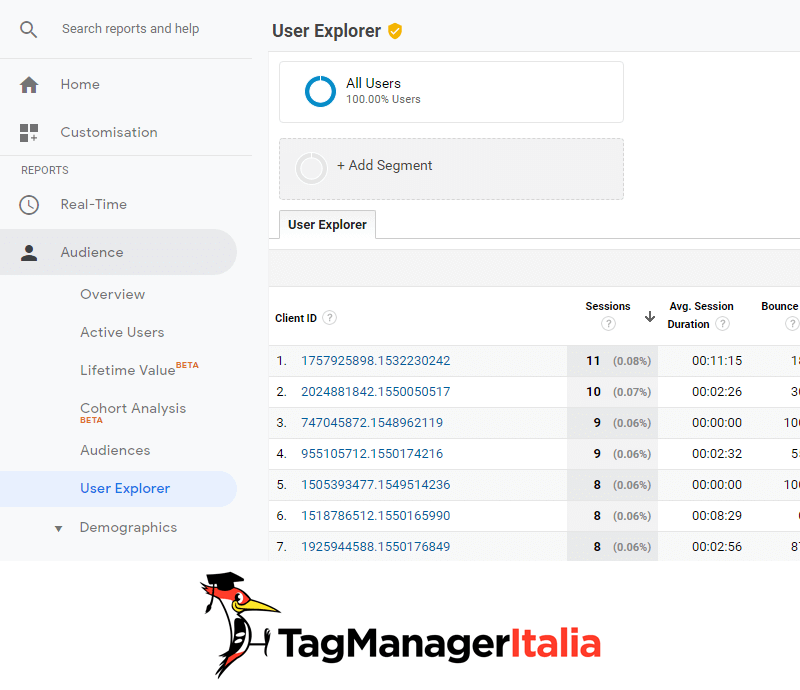
Task: Open client ID 955105712.1550174216
Action: (372, 454)
